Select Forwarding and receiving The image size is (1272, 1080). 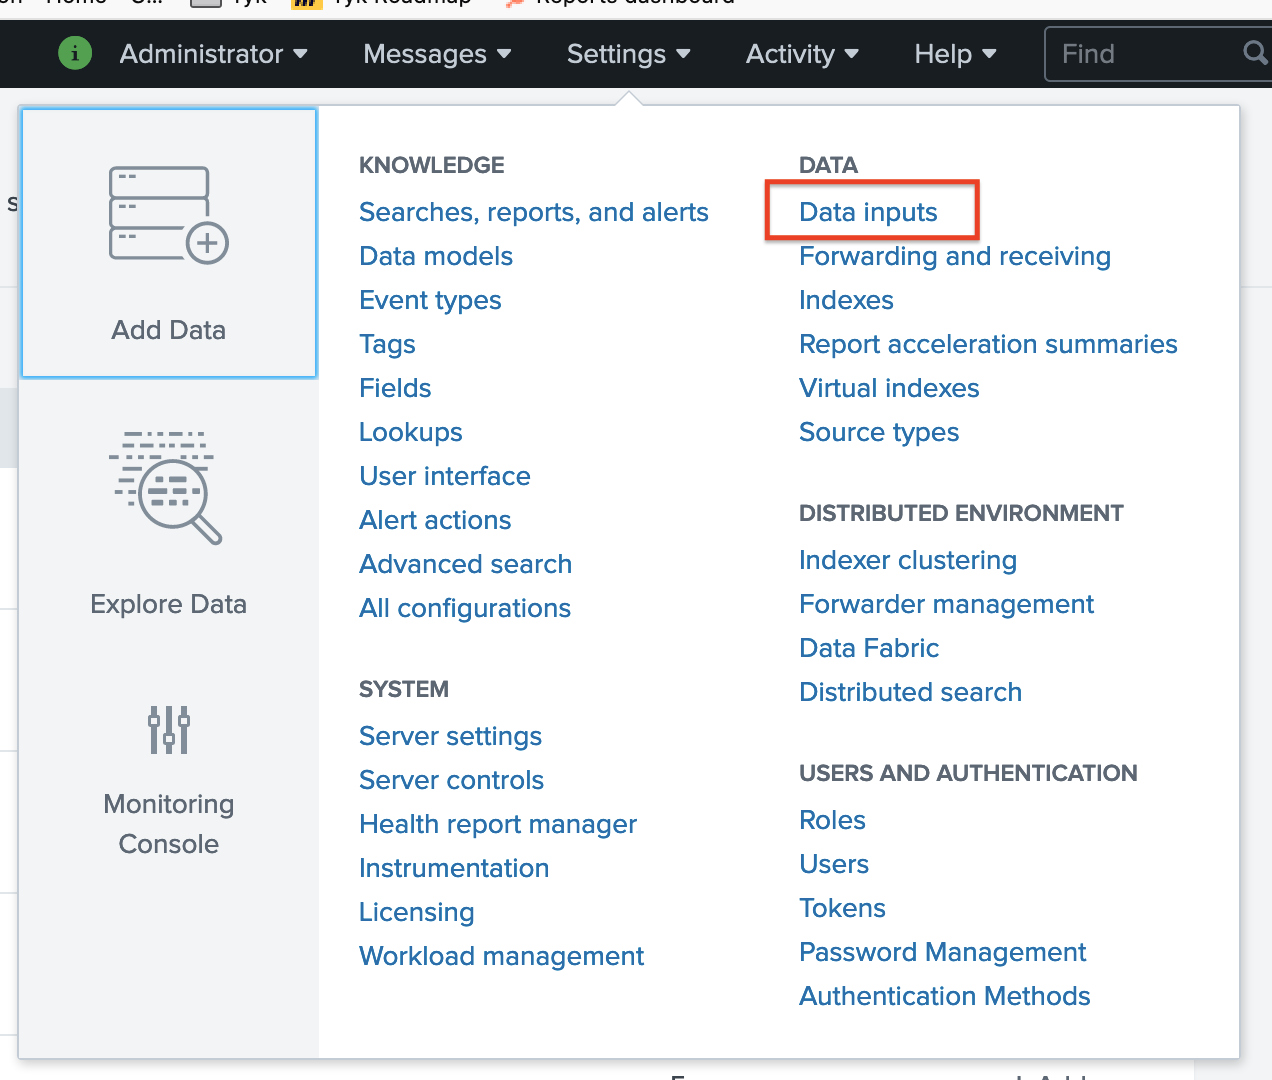(954, 256)
